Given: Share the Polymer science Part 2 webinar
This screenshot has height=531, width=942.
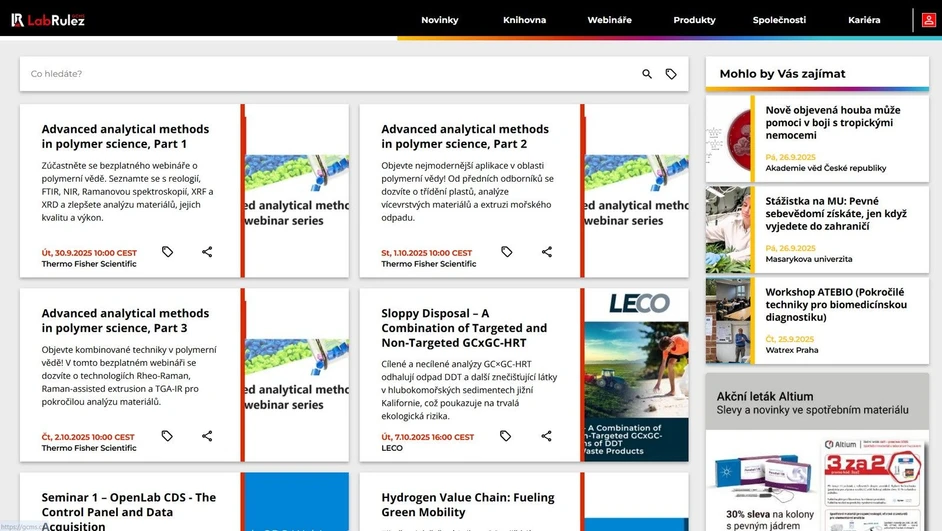Looking at the screenshot, I should [546, 252].
